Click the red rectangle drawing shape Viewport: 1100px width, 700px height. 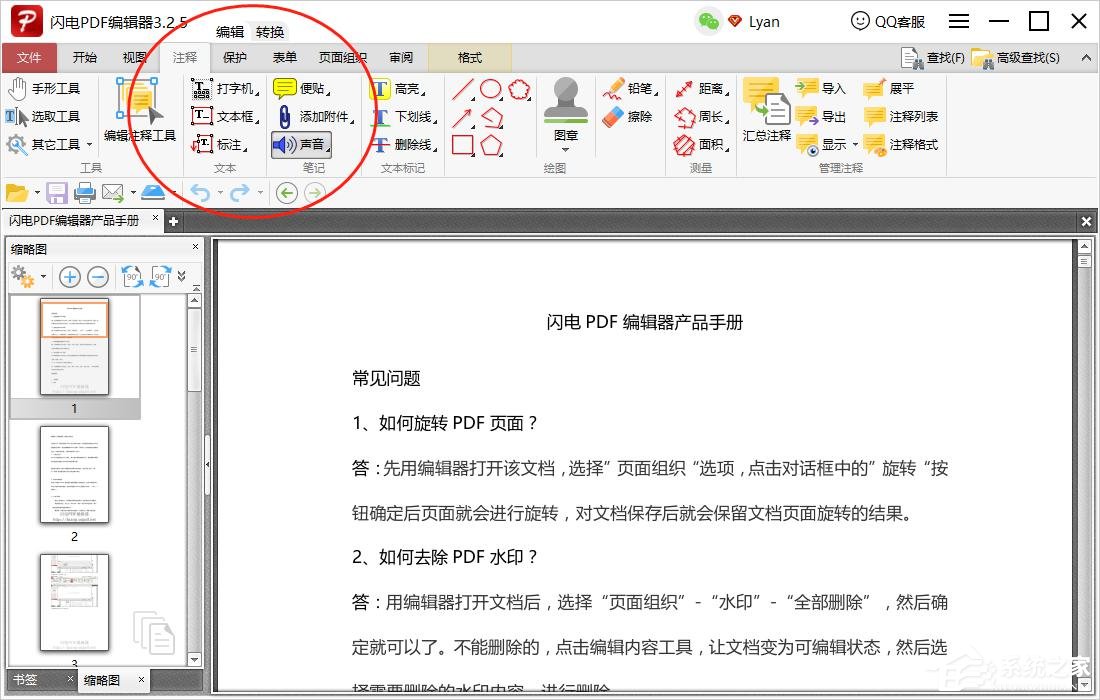pyautogui.click(x=464, y=146)
